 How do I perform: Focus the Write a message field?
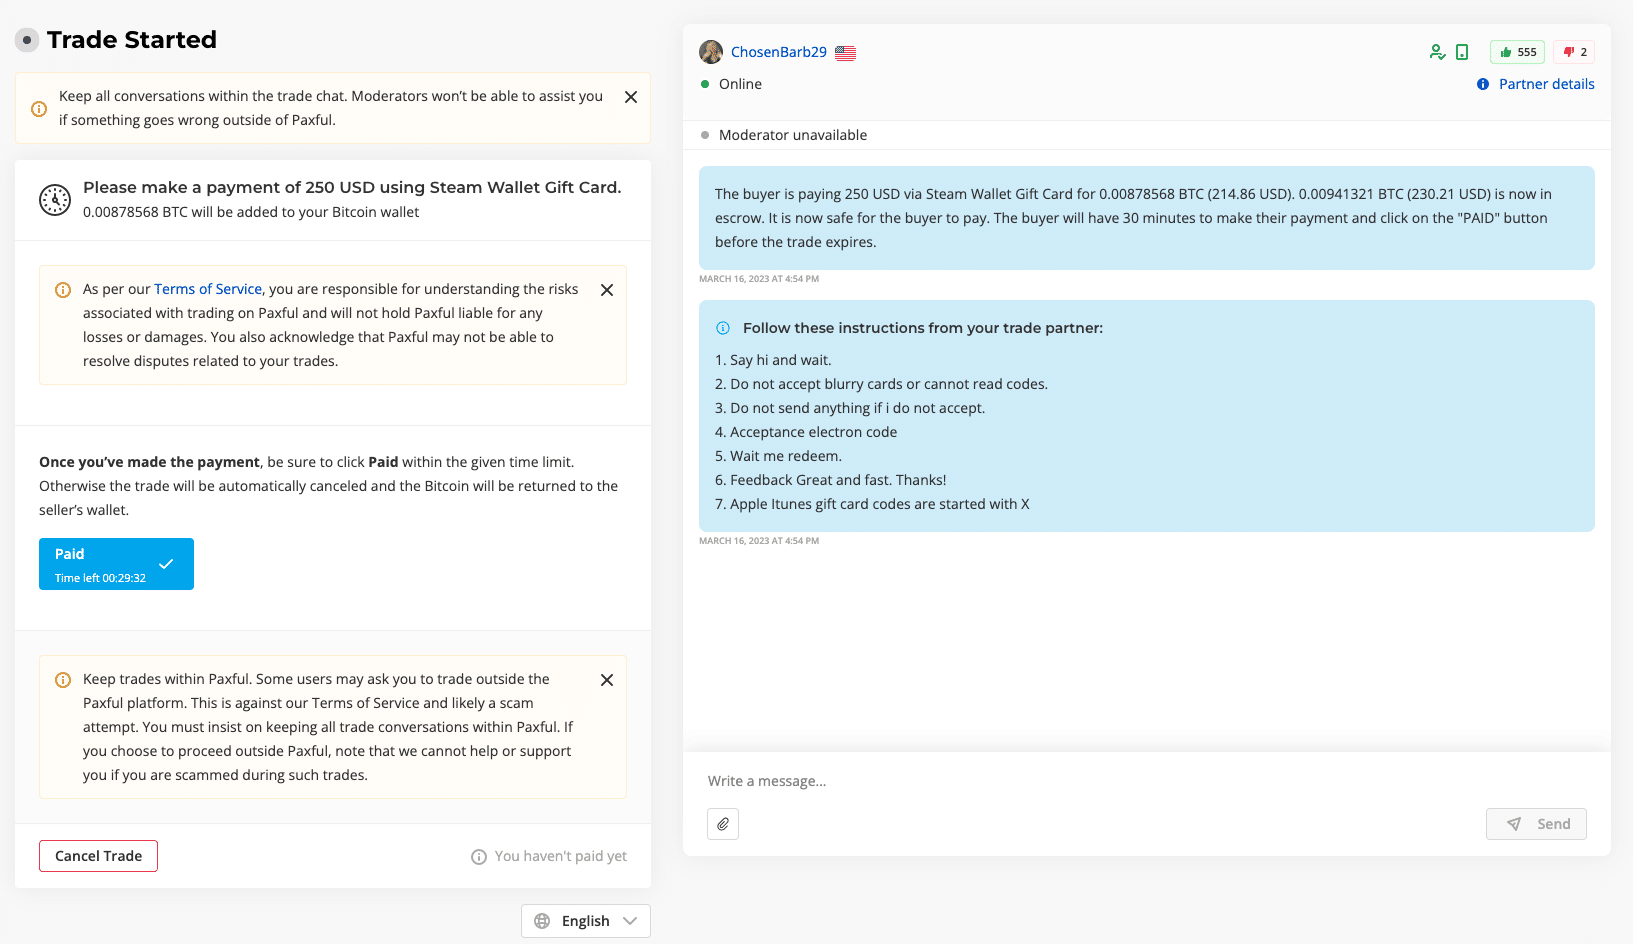point(1146,781)
